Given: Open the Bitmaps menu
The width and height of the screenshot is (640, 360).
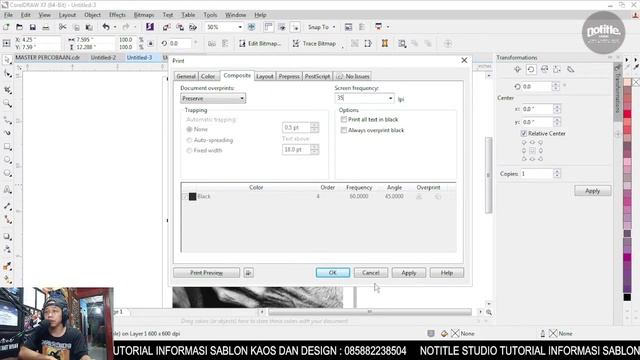Looking at the screenshot, I should (x=144, y=15).
